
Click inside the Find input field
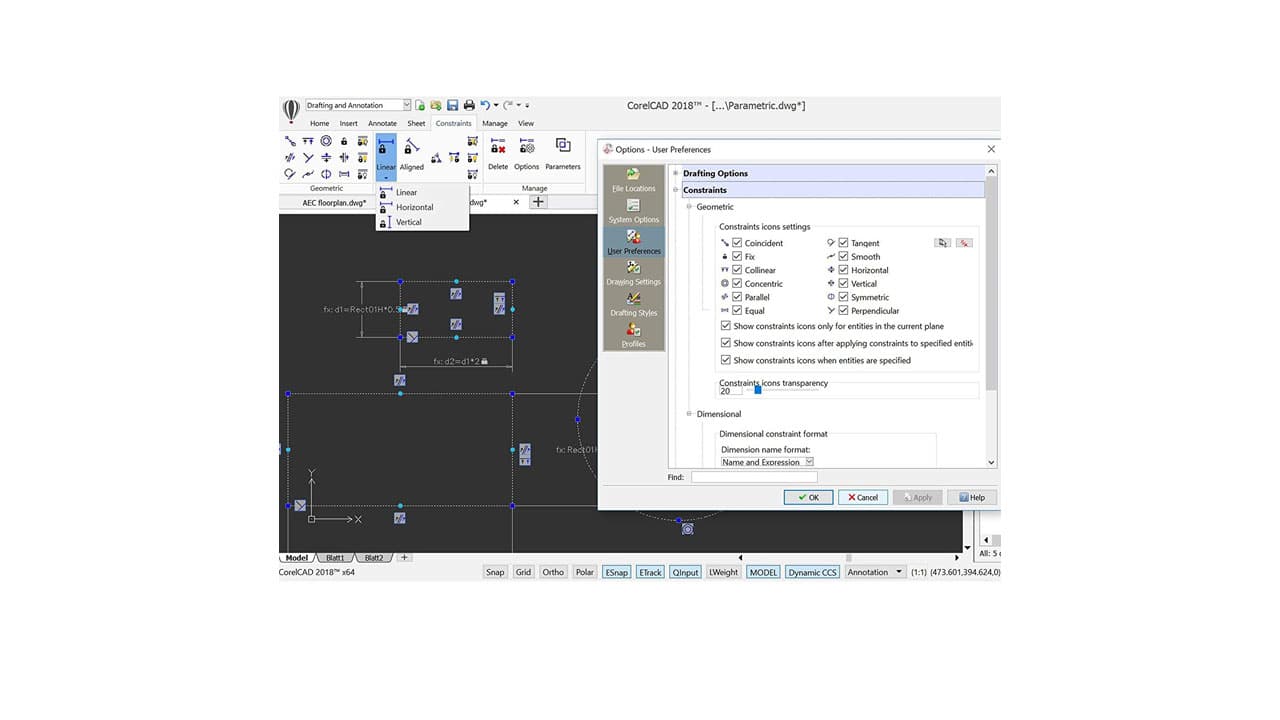point(752,477)
